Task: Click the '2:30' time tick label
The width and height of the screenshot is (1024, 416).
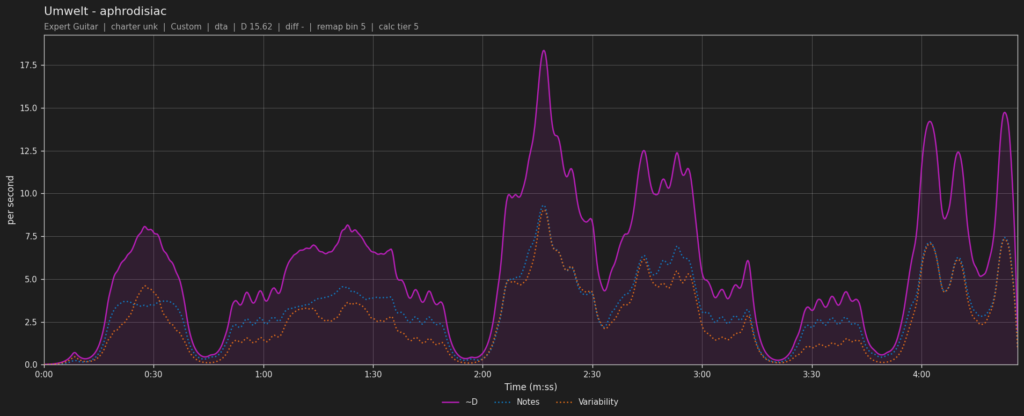Action: click(592, 375)
